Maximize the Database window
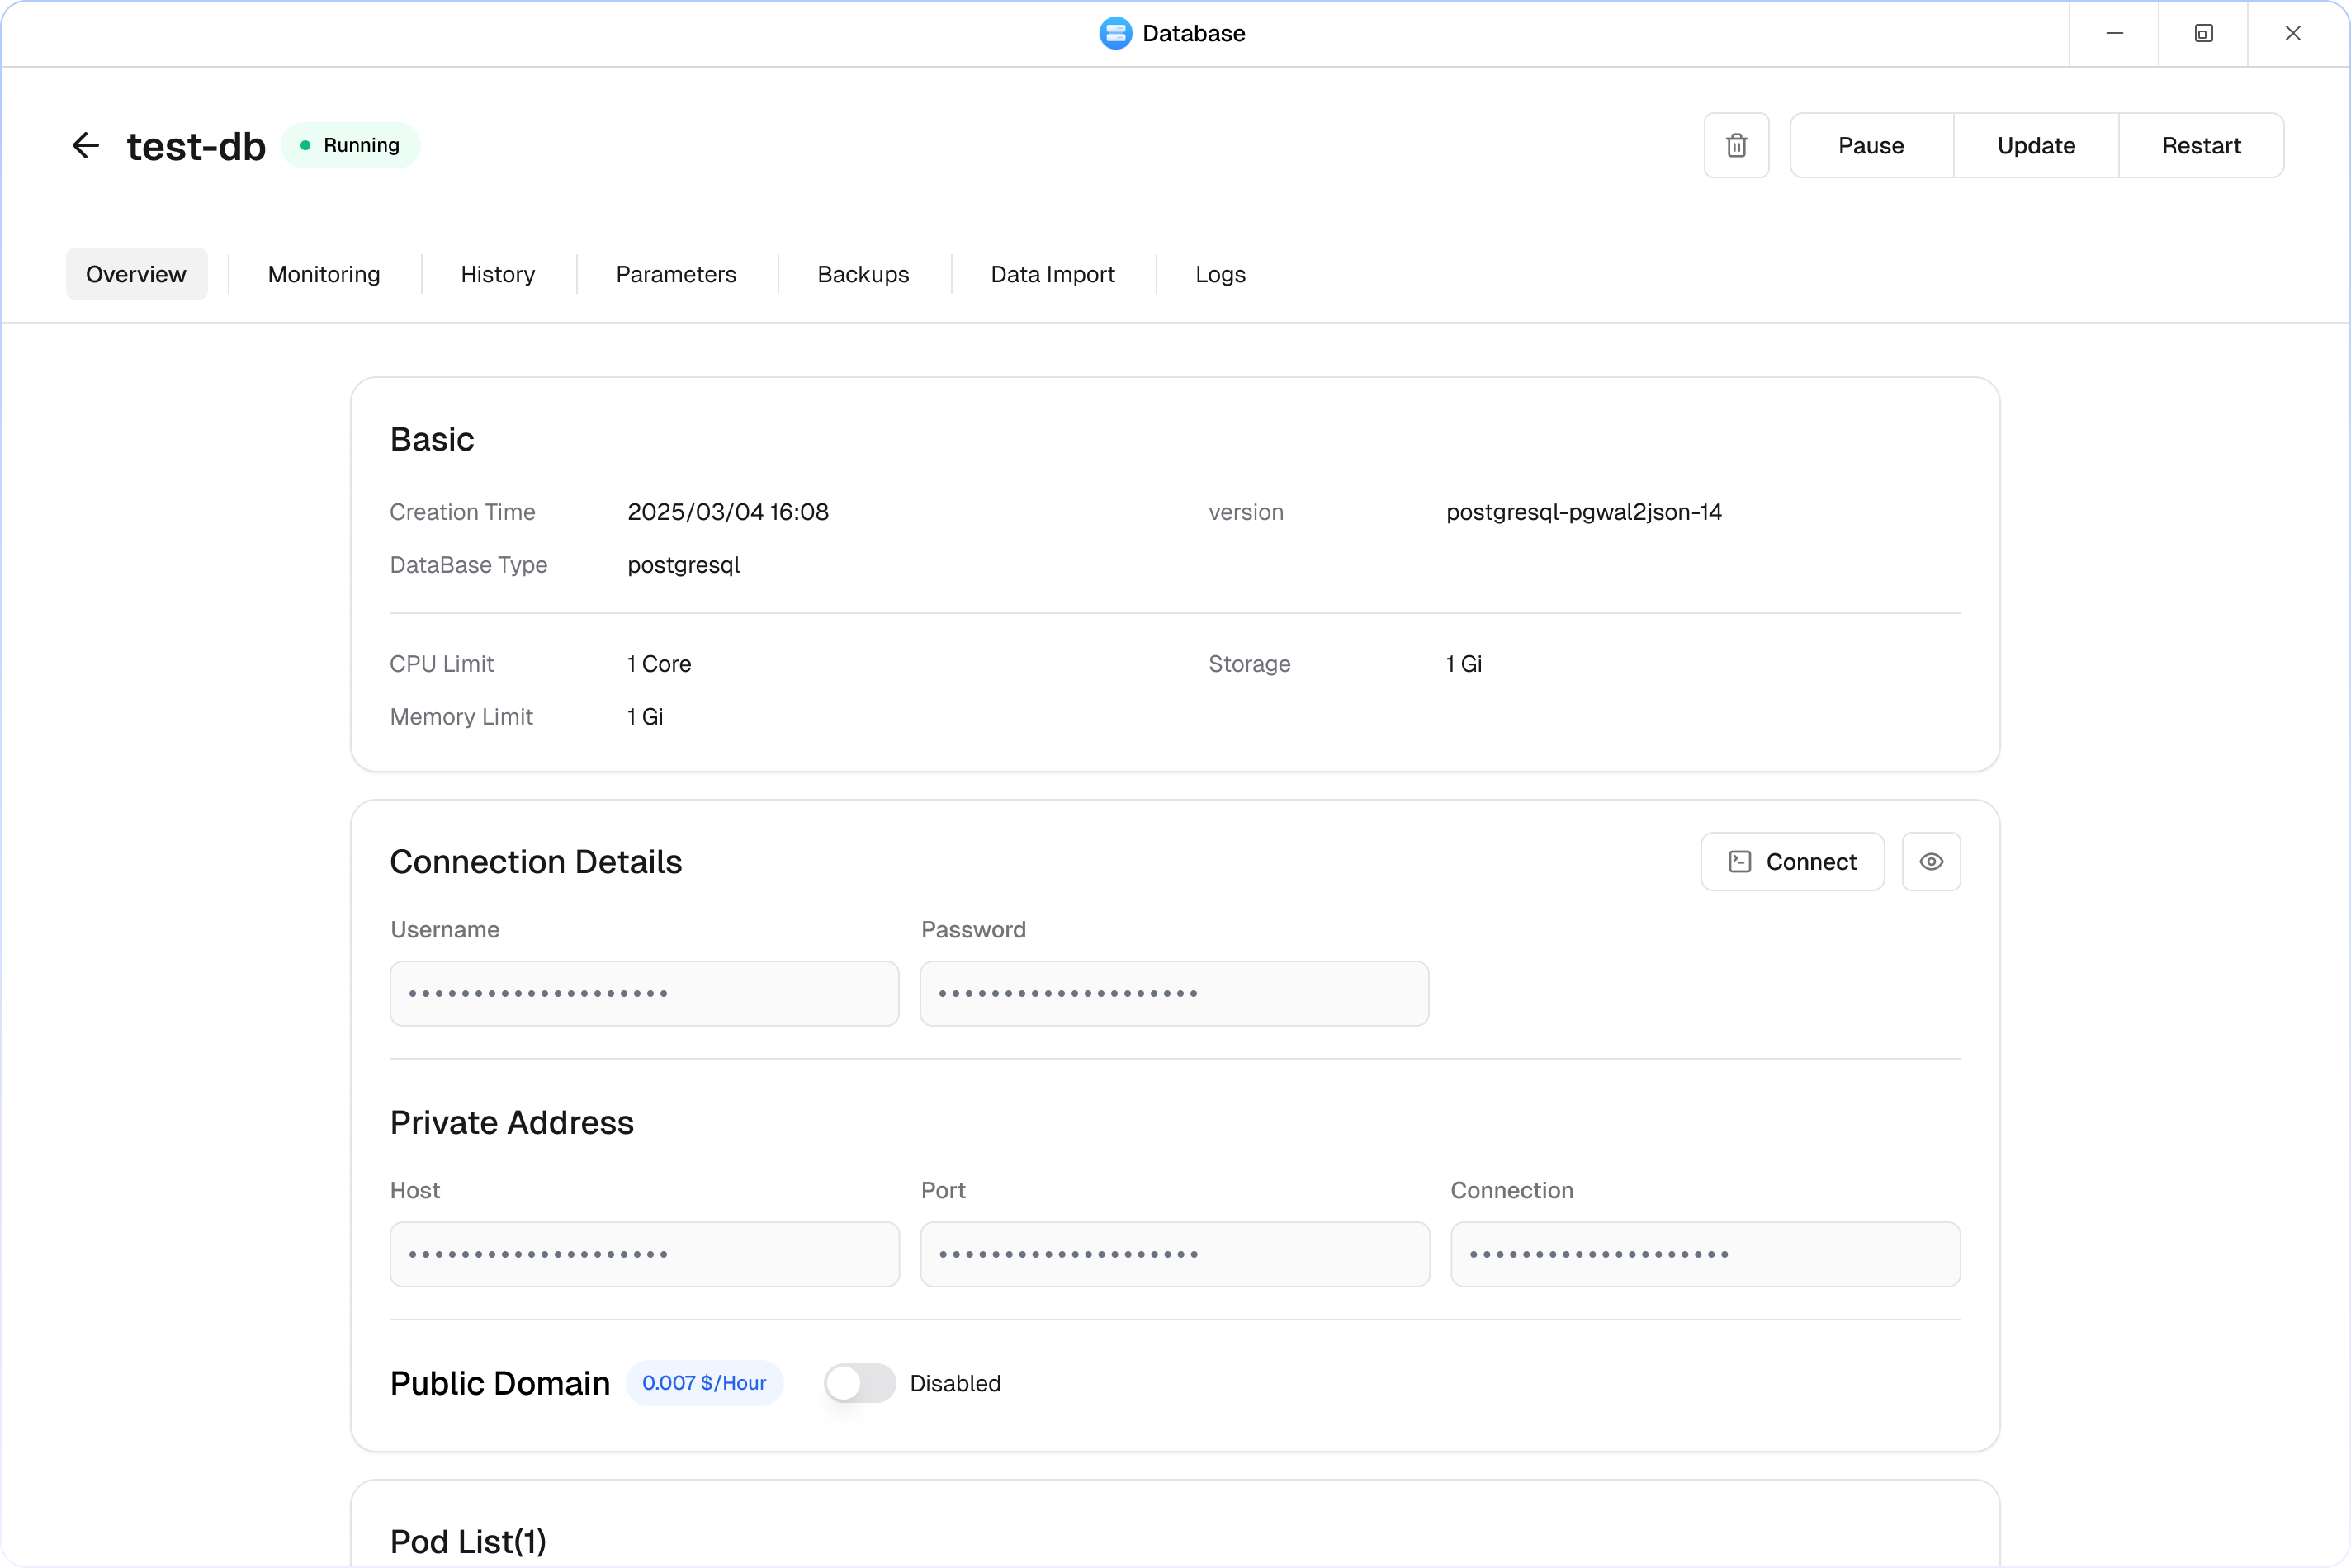The height and width of the screenshot is (1568, 2351). (x=2203, y=33)
